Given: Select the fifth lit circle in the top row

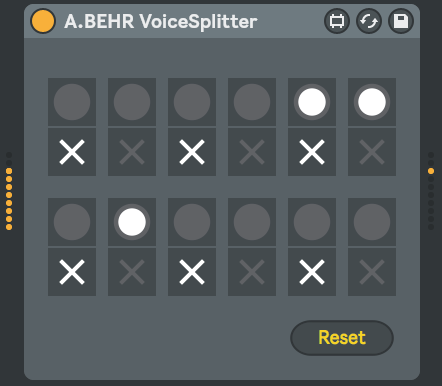Looking at the screenshot, I should pos(312,102).
